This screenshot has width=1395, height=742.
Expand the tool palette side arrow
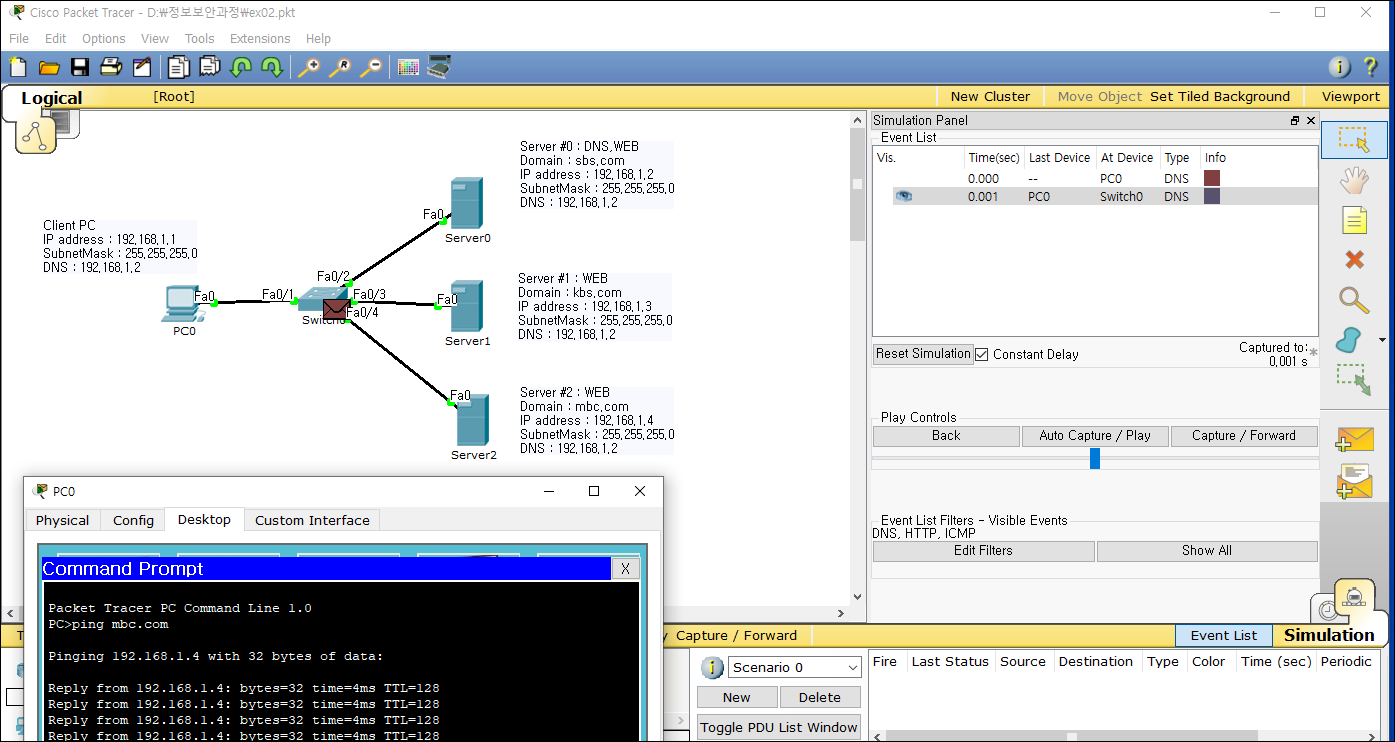[x=1383, y=340]
